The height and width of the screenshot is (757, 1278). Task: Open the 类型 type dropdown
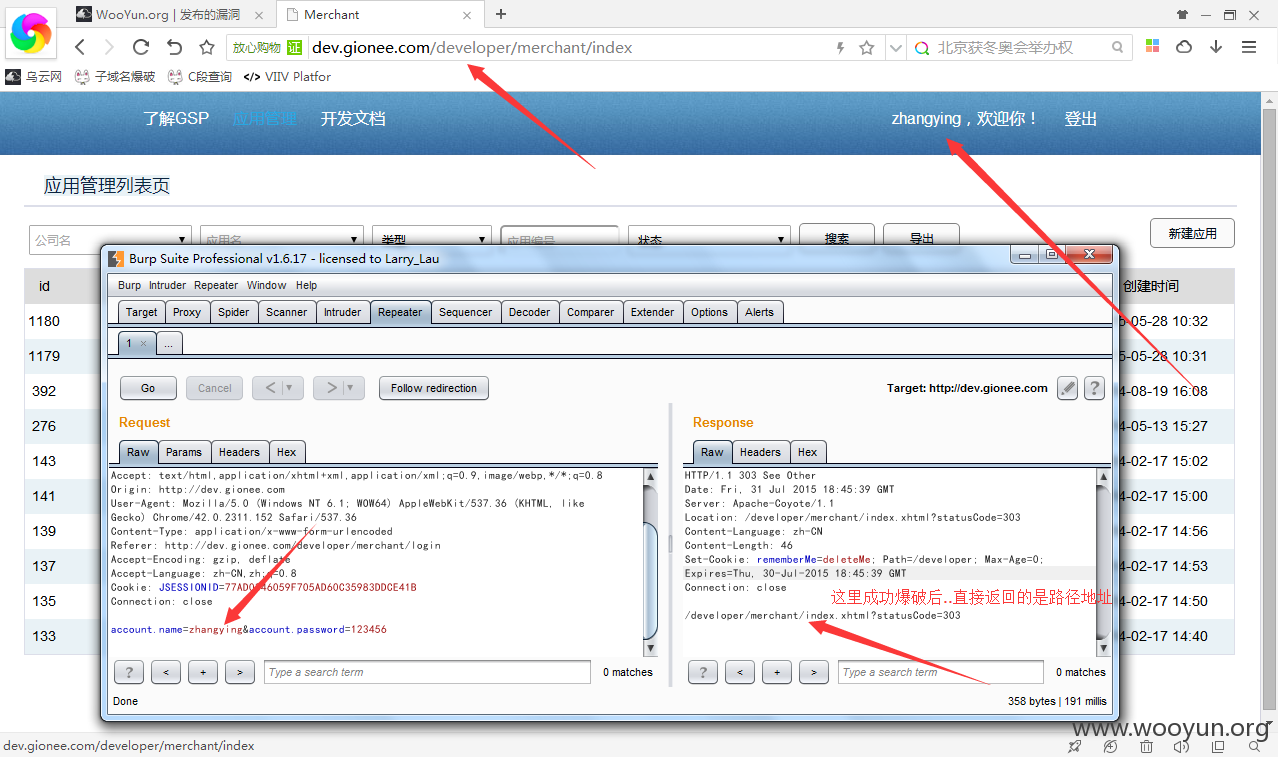point(431,235)
